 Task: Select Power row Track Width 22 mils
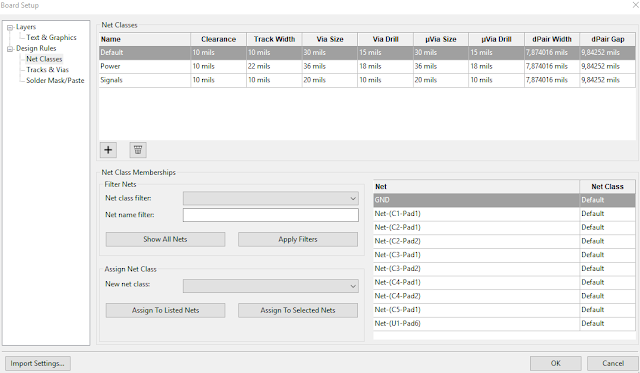click(x=274, y=67)
